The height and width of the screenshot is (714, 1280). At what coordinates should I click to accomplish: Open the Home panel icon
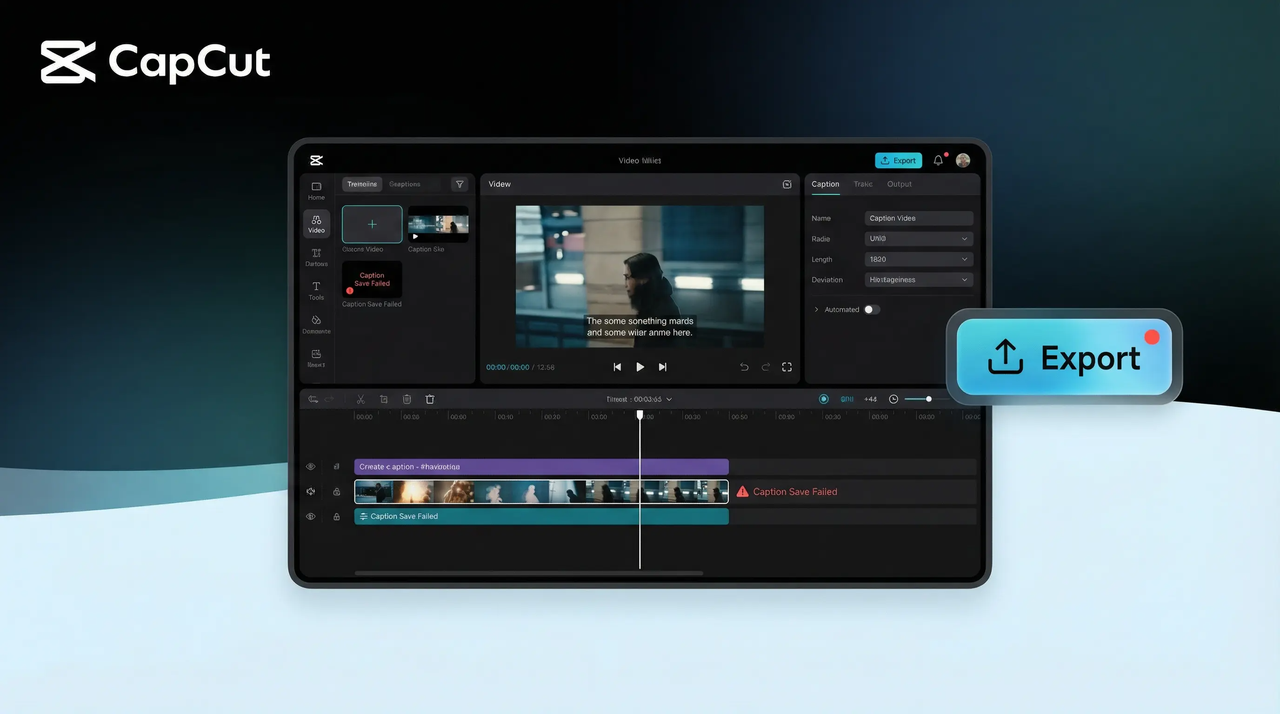pyautogui.click(x=316, y=190)
